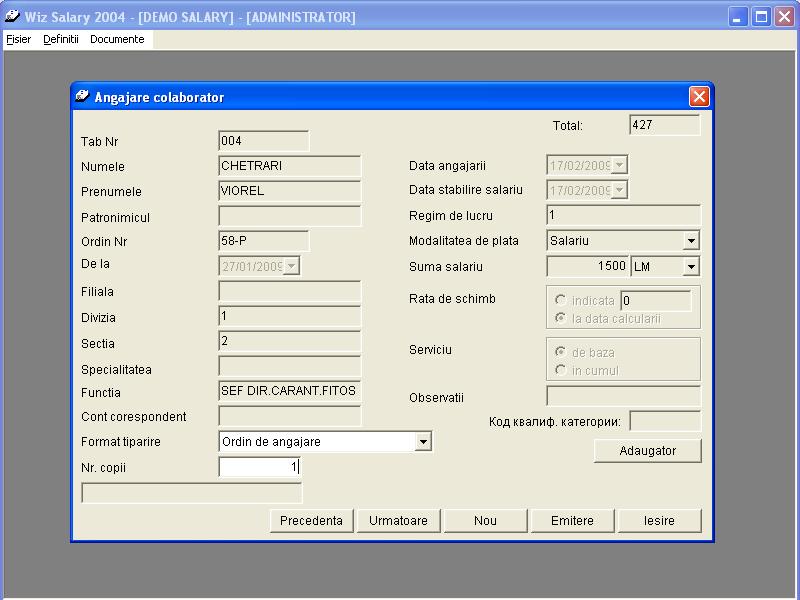Open the Documente menu

click(x=117, y=40)
